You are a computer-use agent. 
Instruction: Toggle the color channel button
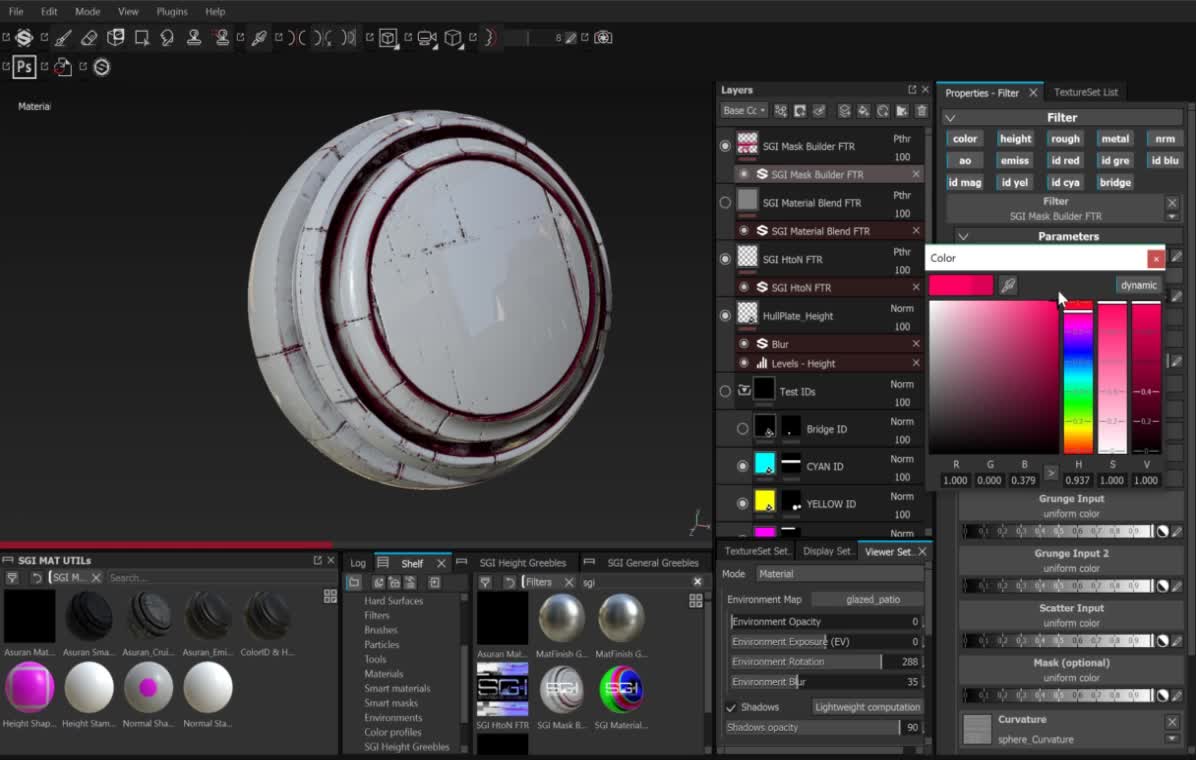click(964, 139)
